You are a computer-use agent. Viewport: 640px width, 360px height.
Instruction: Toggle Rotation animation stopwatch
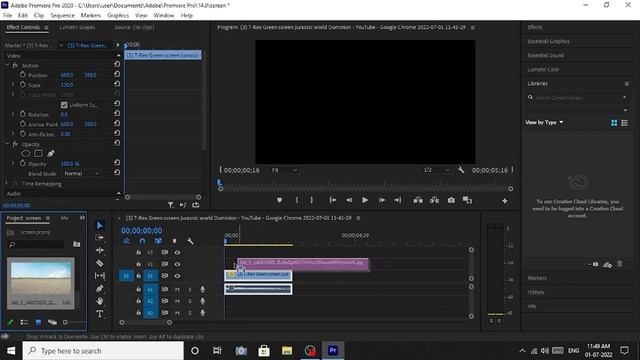23,114
